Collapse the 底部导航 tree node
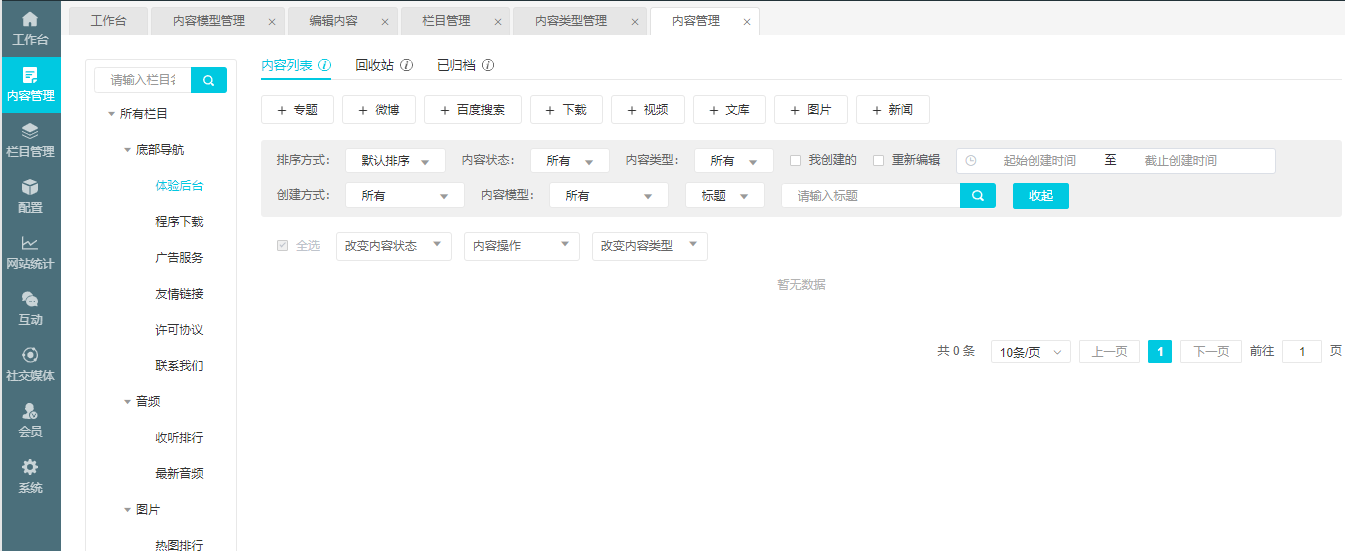1345x551 pixels. point(128,151)
